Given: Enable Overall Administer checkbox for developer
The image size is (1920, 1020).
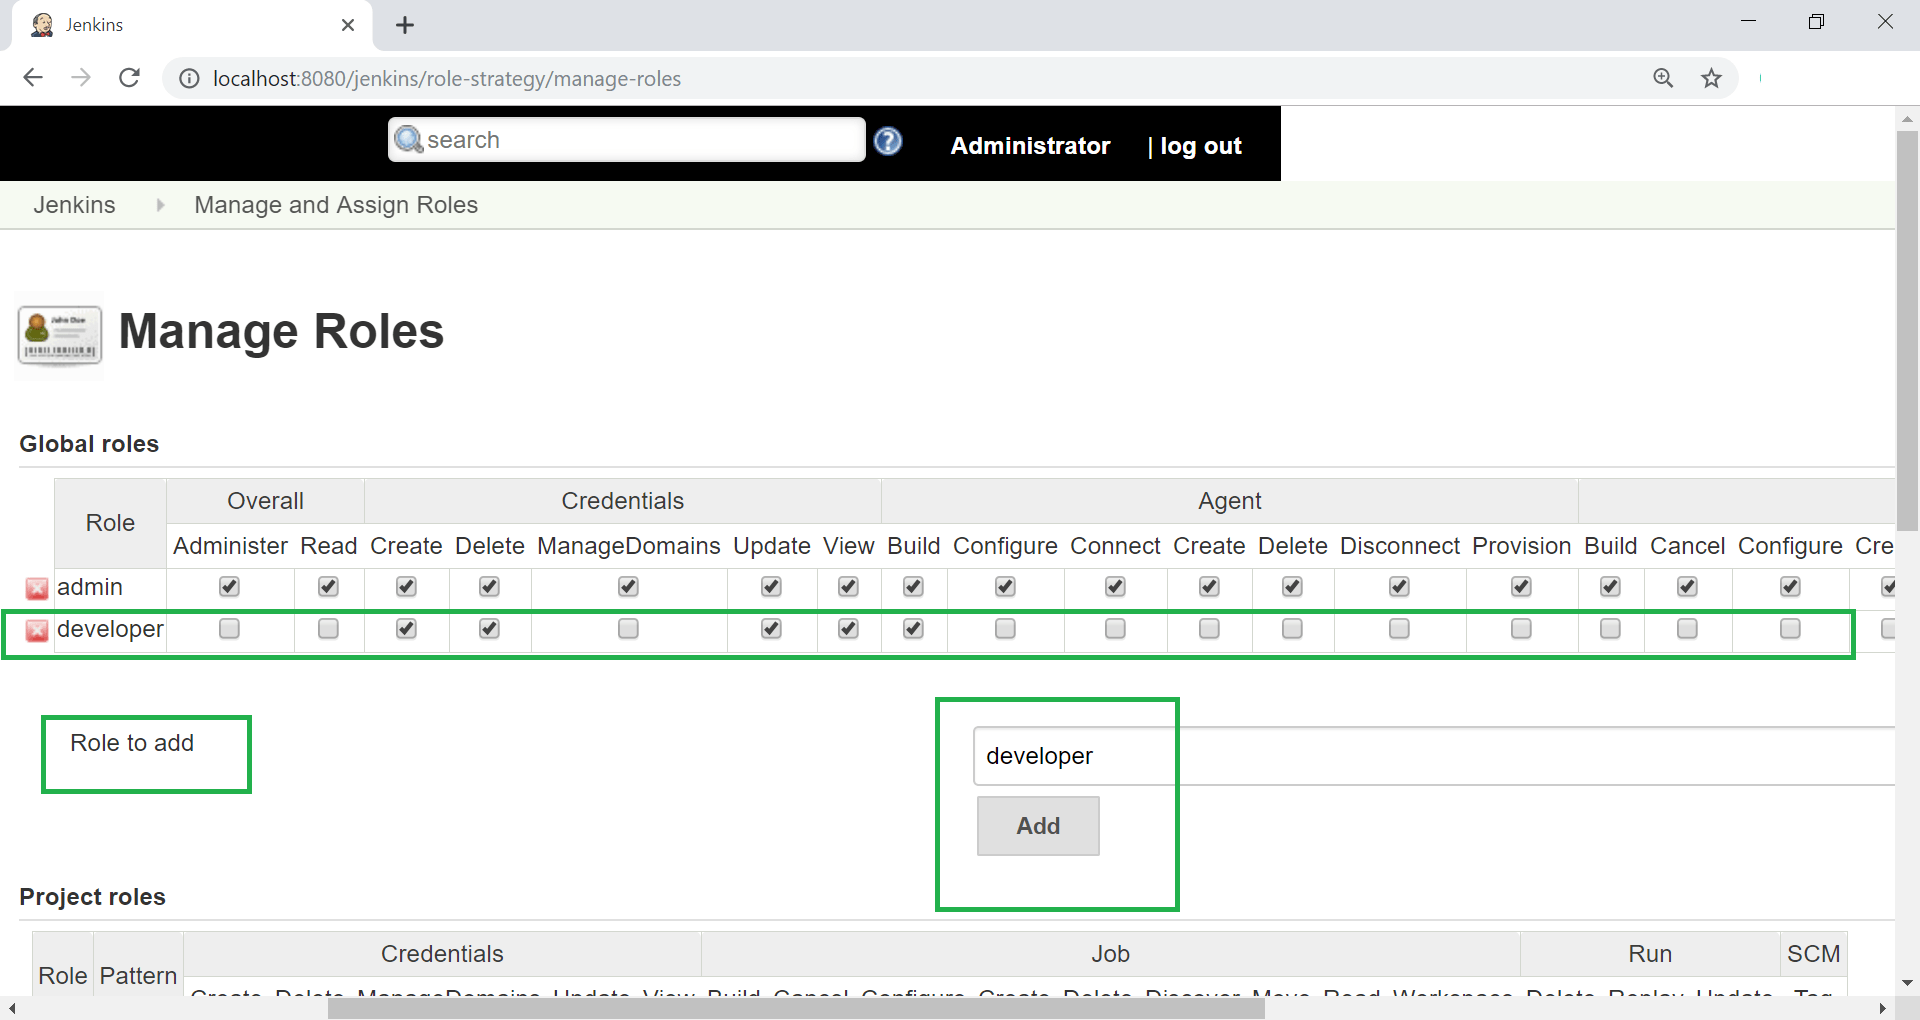Looking at the screenshot, I should [x=229, y=628].
